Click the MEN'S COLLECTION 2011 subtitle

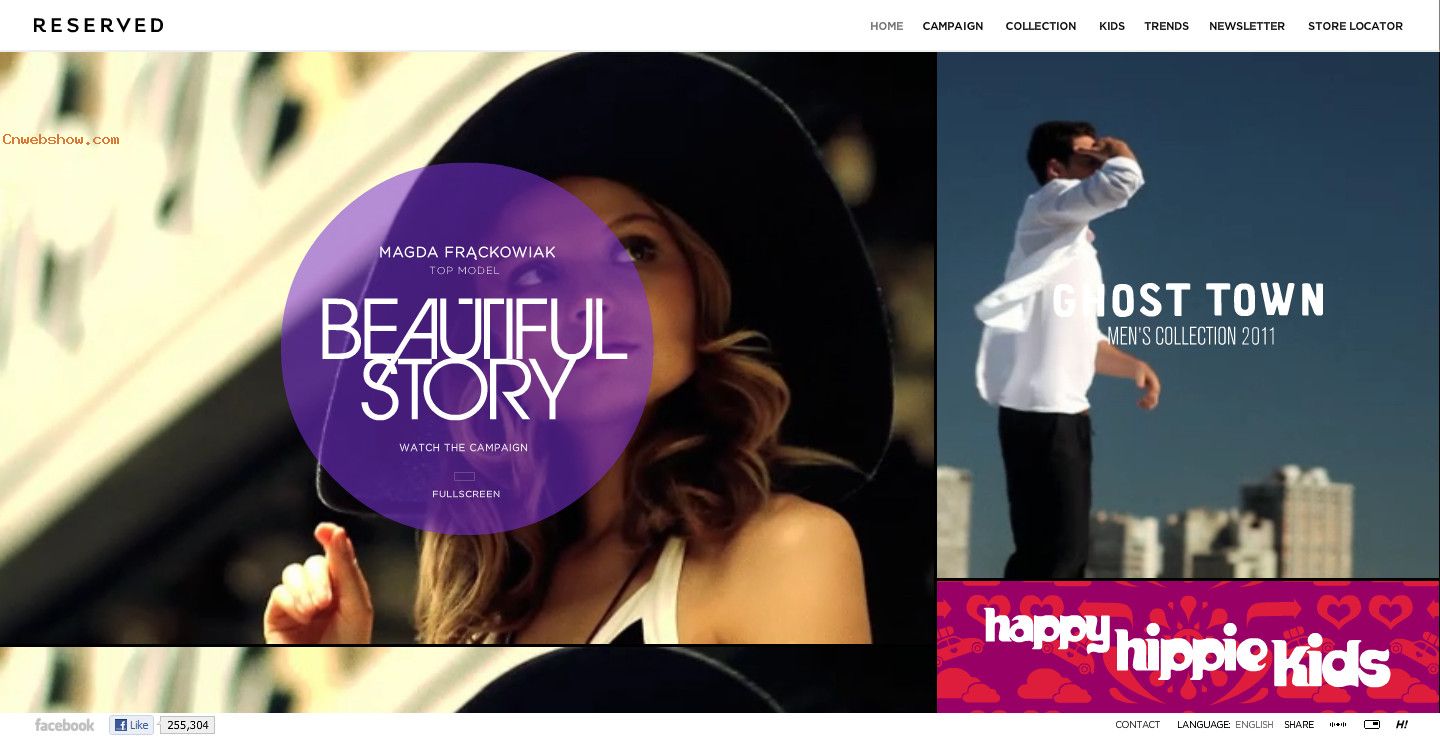point(1191,337)
